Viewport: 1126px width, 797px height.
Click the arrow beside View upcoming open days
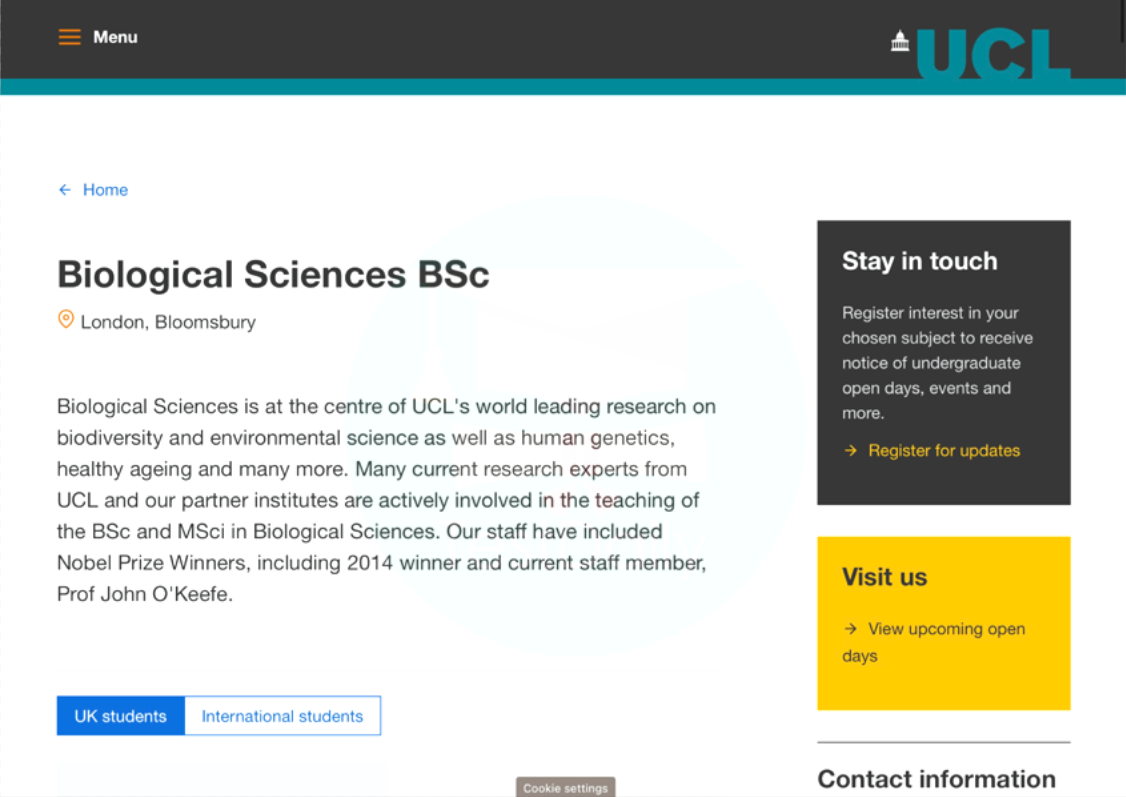click(850, 629)
